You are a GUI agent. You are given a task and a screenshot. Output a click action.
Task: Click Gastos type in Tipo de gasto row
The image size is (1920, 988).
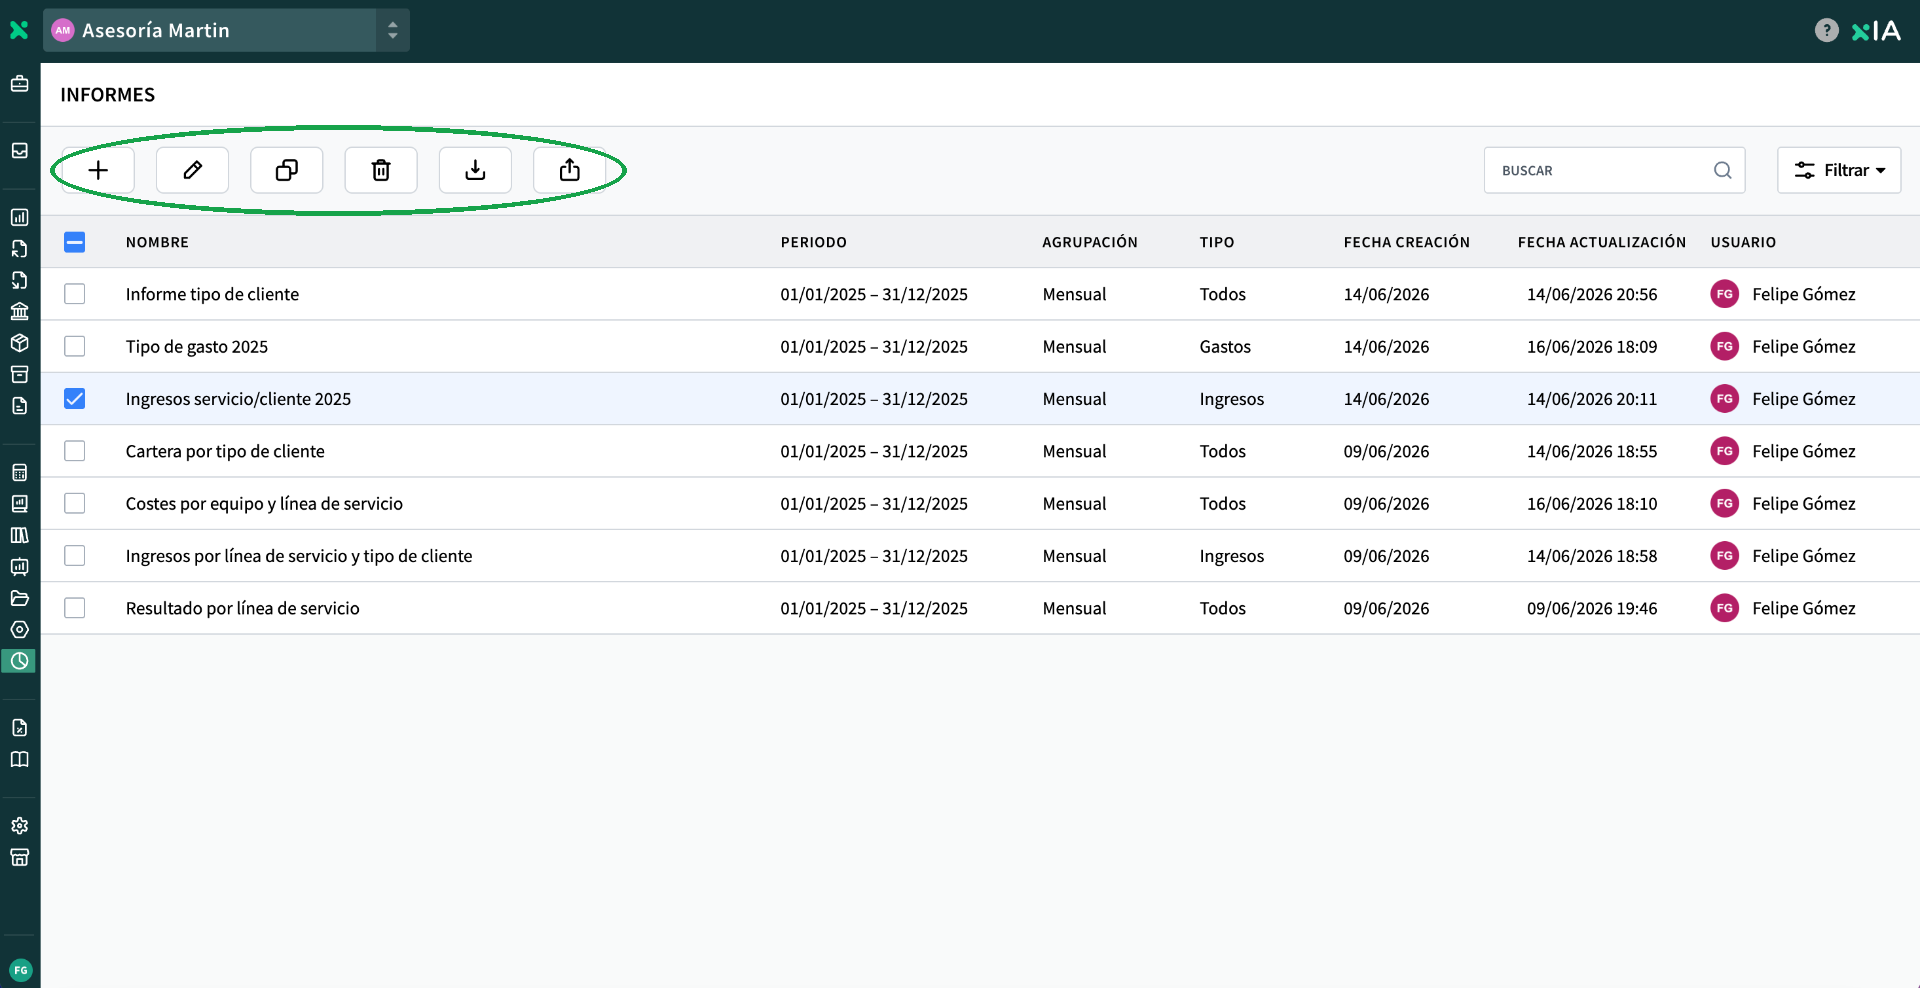click(1225, 346)
